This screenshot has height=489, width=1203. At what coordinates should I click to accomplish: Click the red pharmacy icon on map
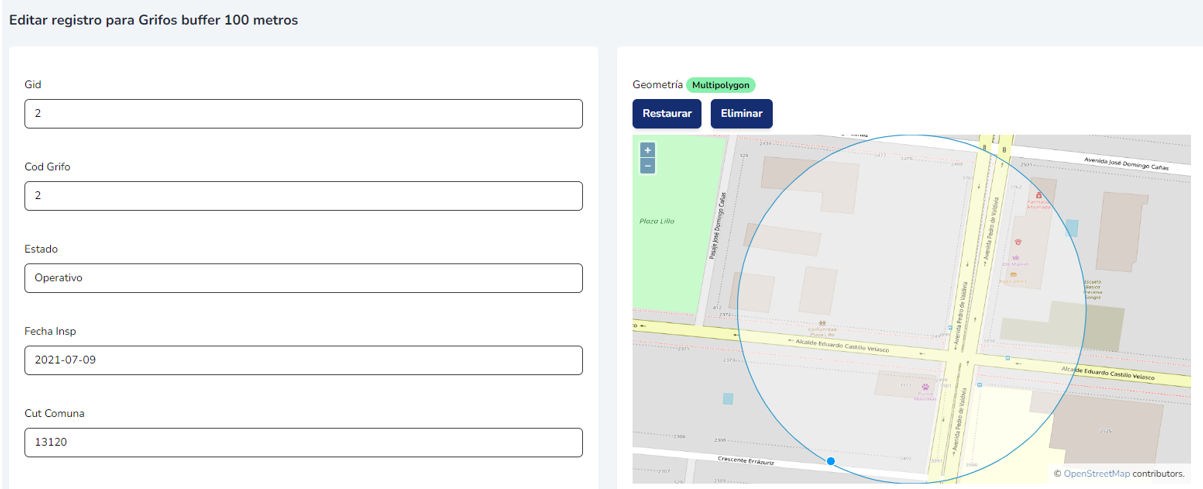(x=1039, y=196)
